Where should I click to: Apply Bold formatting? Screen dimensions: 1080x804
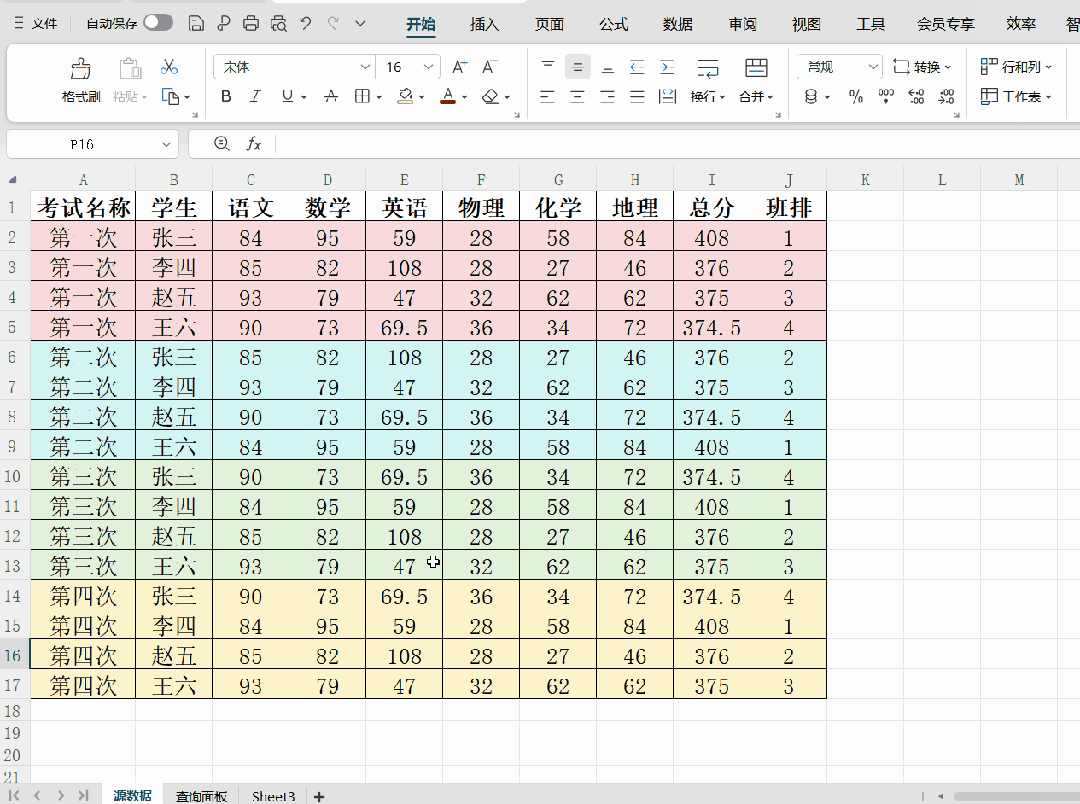pos(226,96)
